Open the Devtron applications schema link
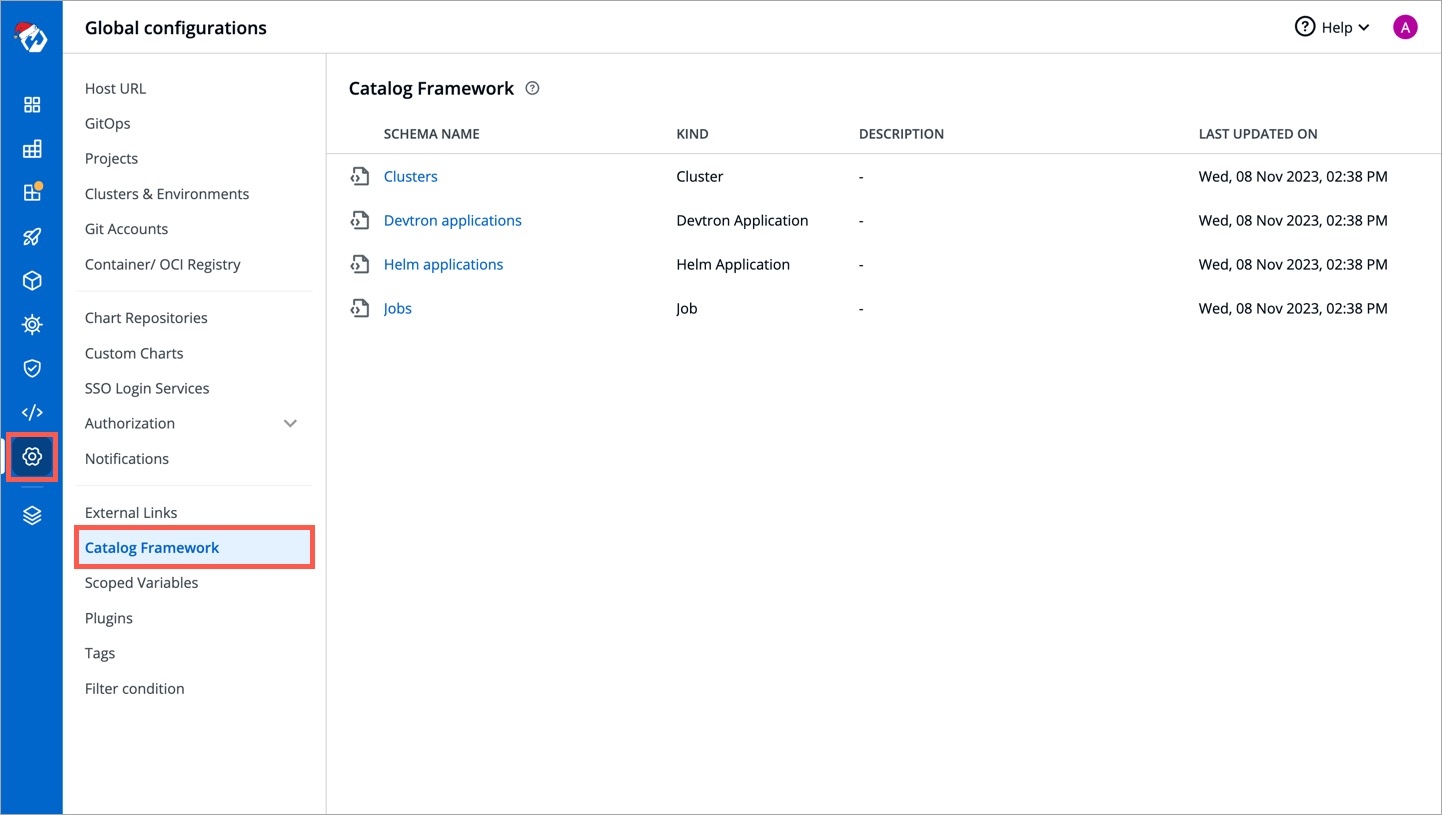The image size is (1442, 815). click(452, 220)
